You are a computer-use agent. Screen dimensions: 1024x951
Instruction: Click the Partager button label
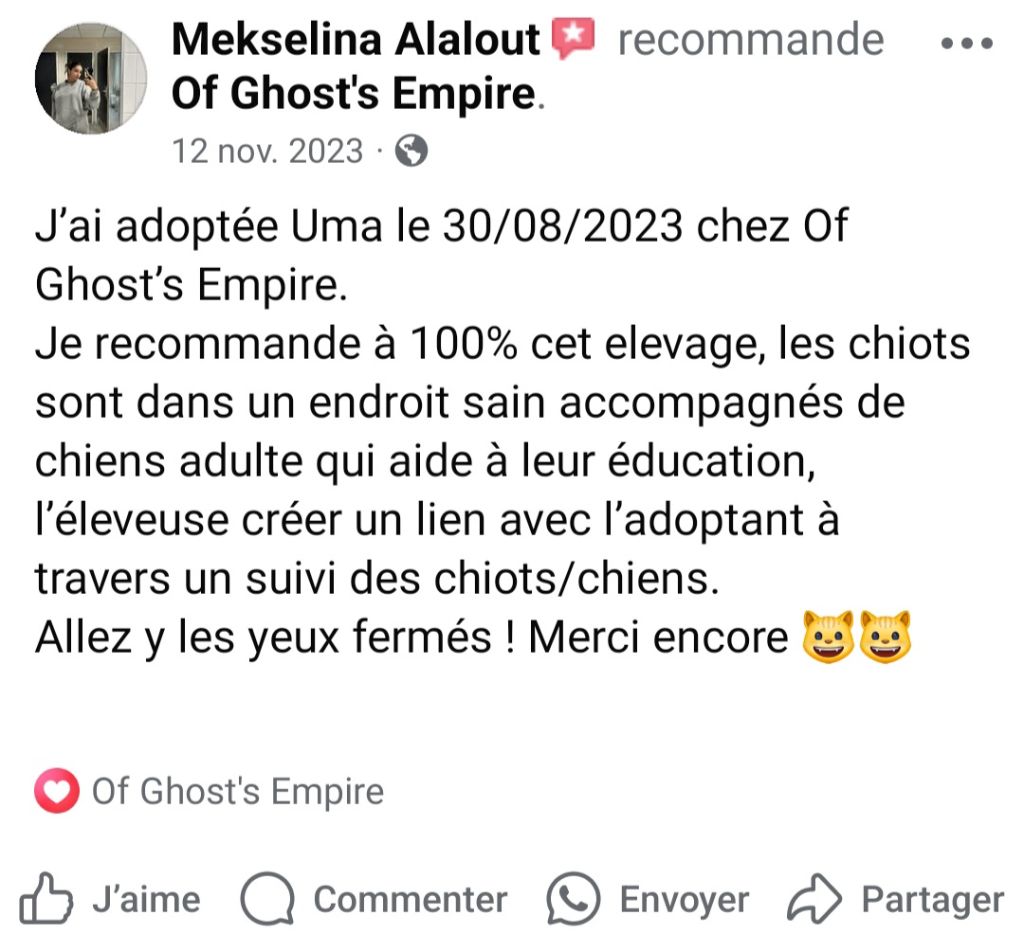tap(933, 899)
